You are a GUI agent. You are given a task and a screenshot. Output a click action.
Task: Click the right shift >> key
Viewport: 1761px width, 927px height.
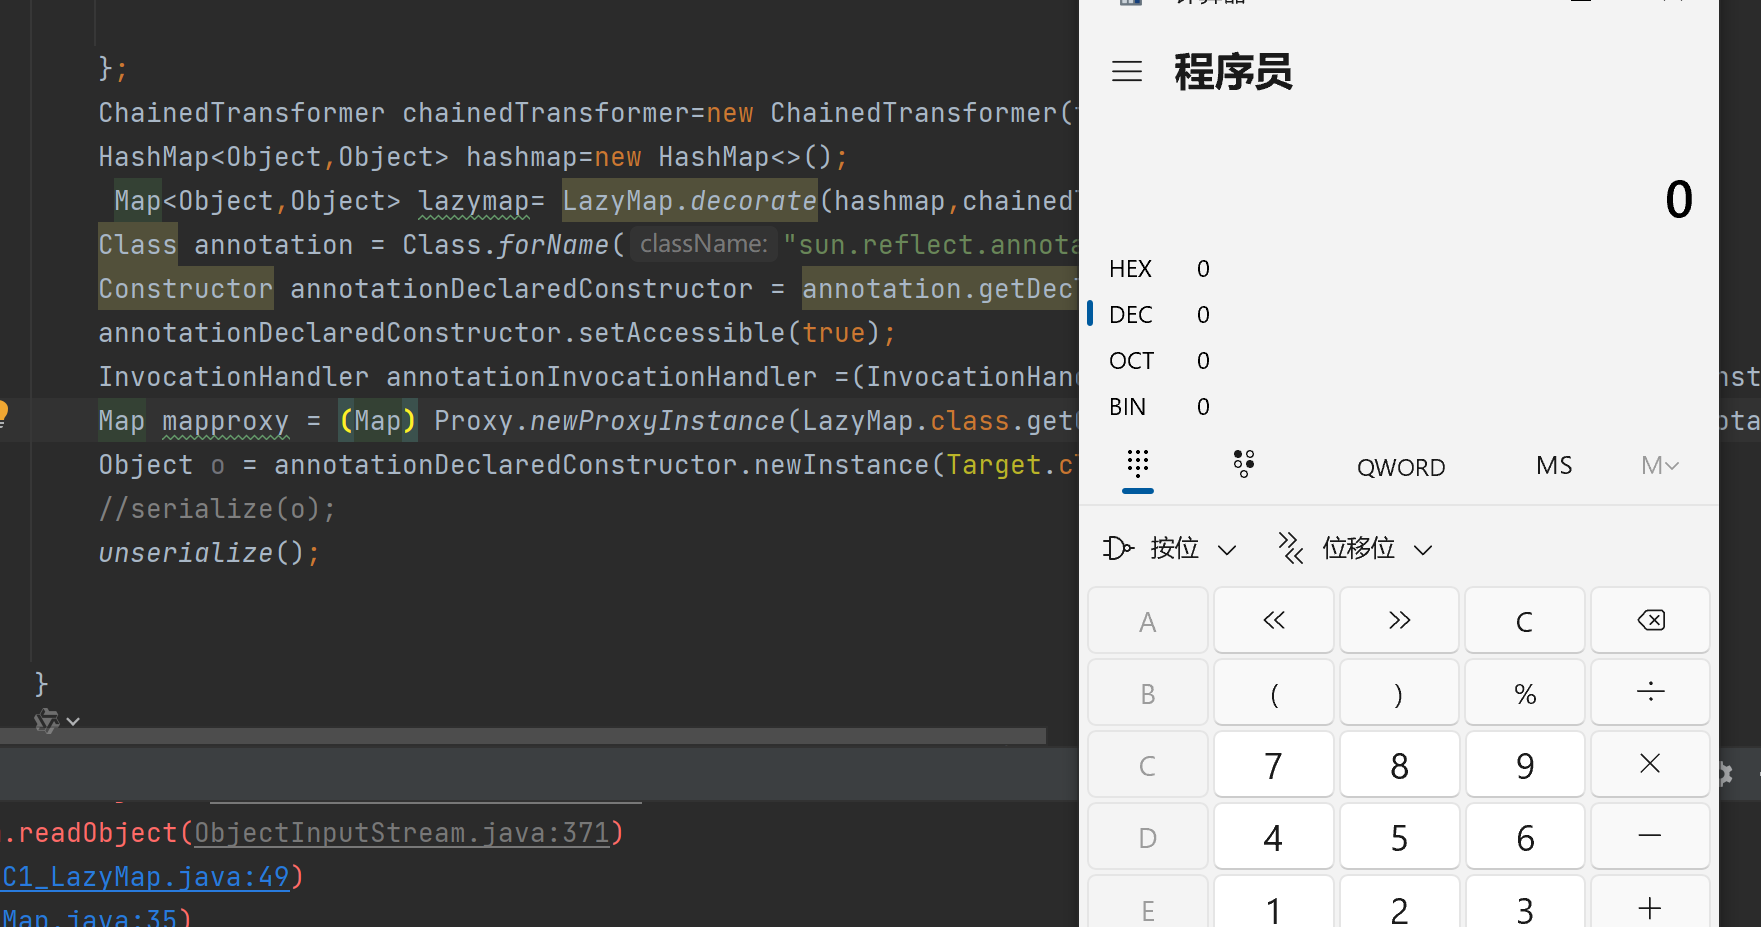(1399, 621)
